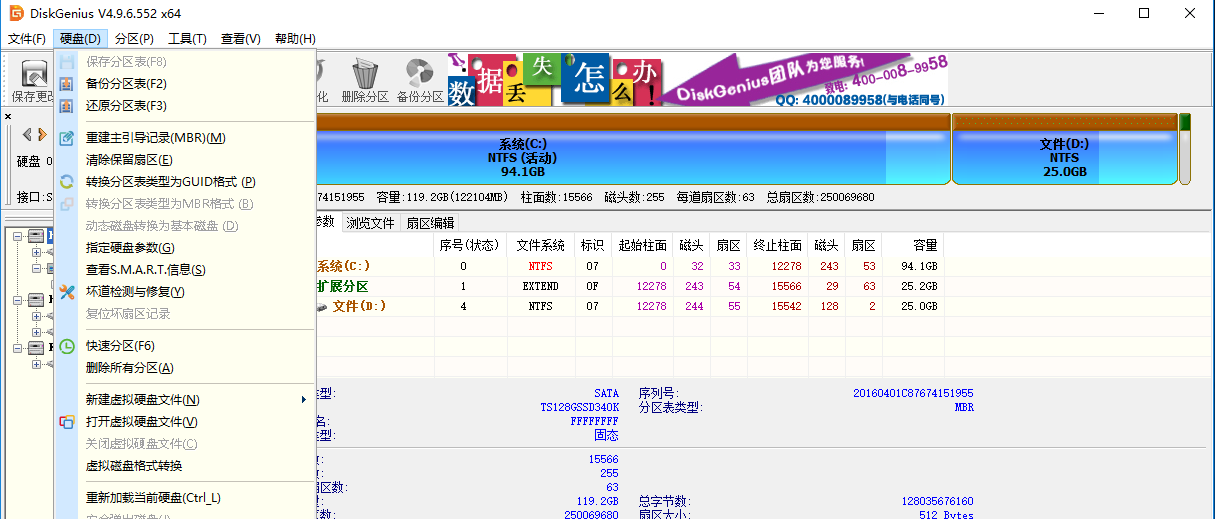Click the 还原分区表 menu icon

click(67, 106)
